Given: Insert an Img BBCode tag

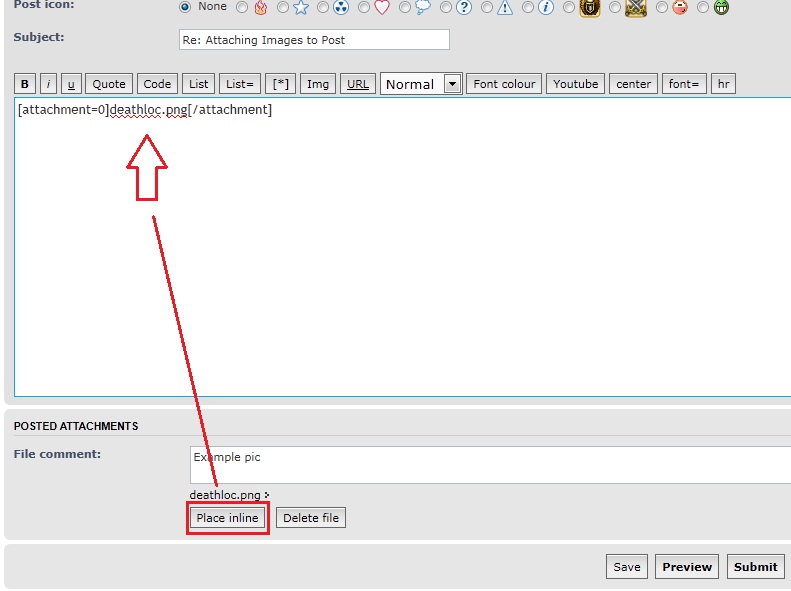Looking at the screenshot, I should click(318, 84).
